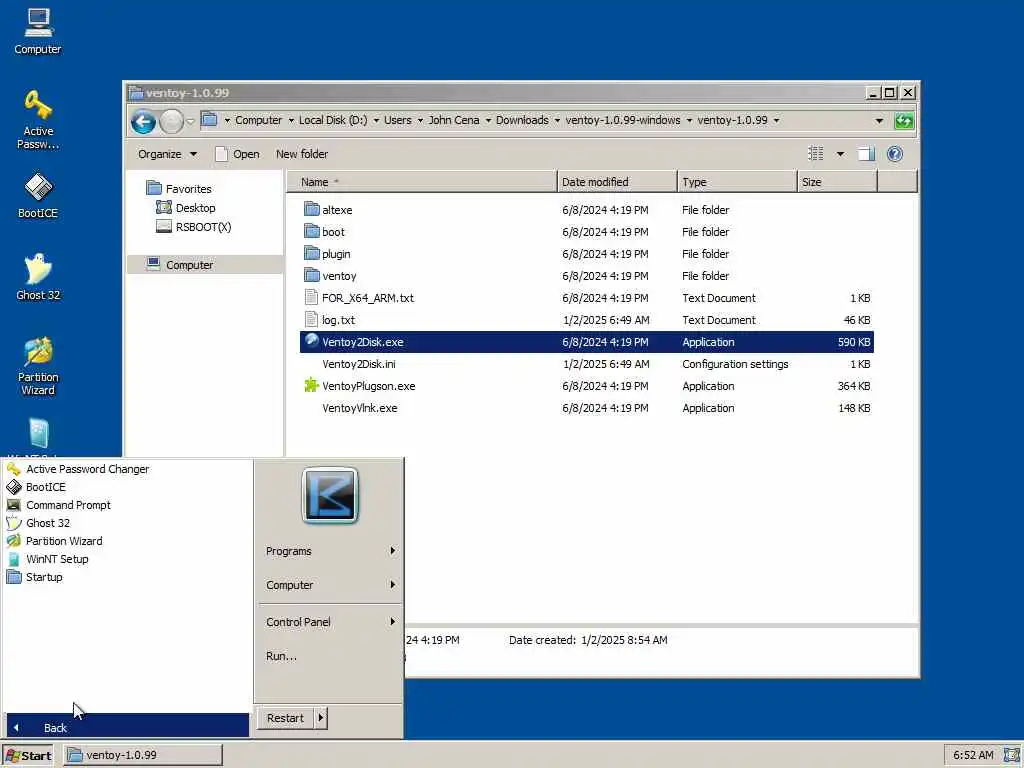Sort by the Name column header
The height and width of the screenshot is (768, 1024).
tap(422, 182)
